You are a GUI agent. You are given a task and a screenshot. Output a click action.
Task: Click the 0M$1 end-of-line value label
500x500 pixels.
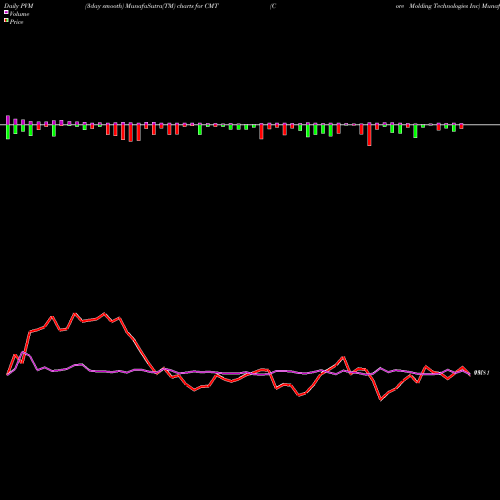(x=481, y=373)
